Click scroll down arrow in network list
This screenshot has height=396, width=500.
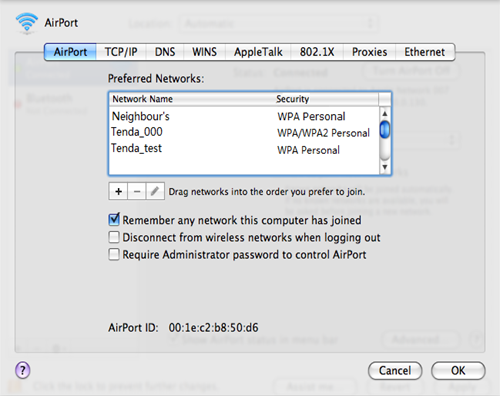(x=385, y=167)
